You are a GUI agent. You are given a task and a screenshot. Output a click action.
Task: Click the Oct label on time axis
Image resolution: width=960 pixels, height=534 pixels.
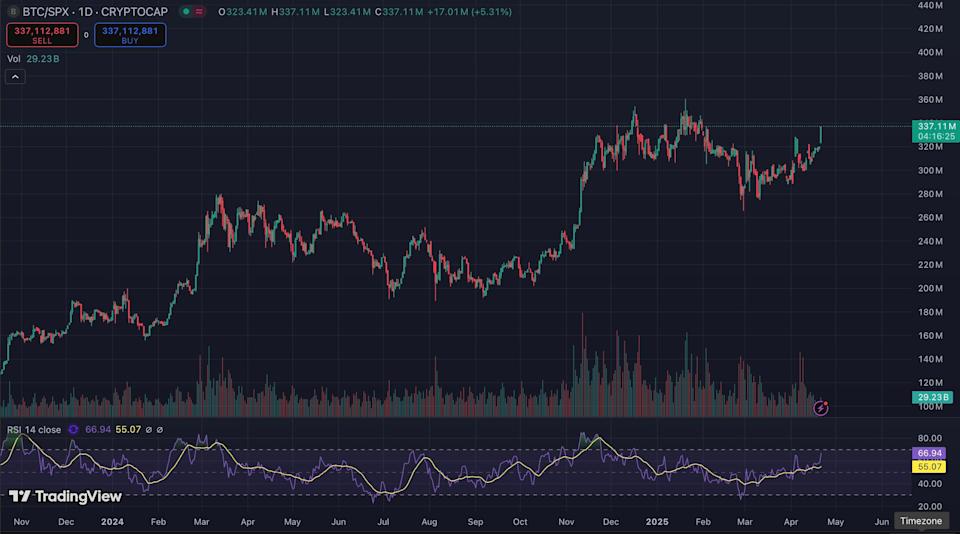pyautogui.click(x=520, y=522)
